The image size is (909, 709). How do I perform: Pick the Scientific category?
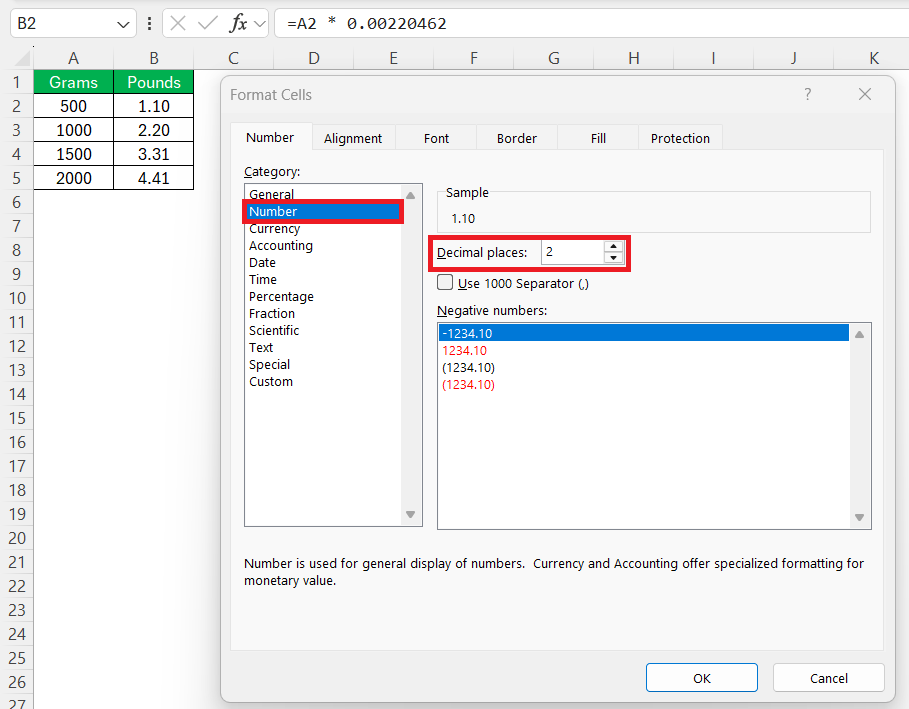[x=323, y=330]
